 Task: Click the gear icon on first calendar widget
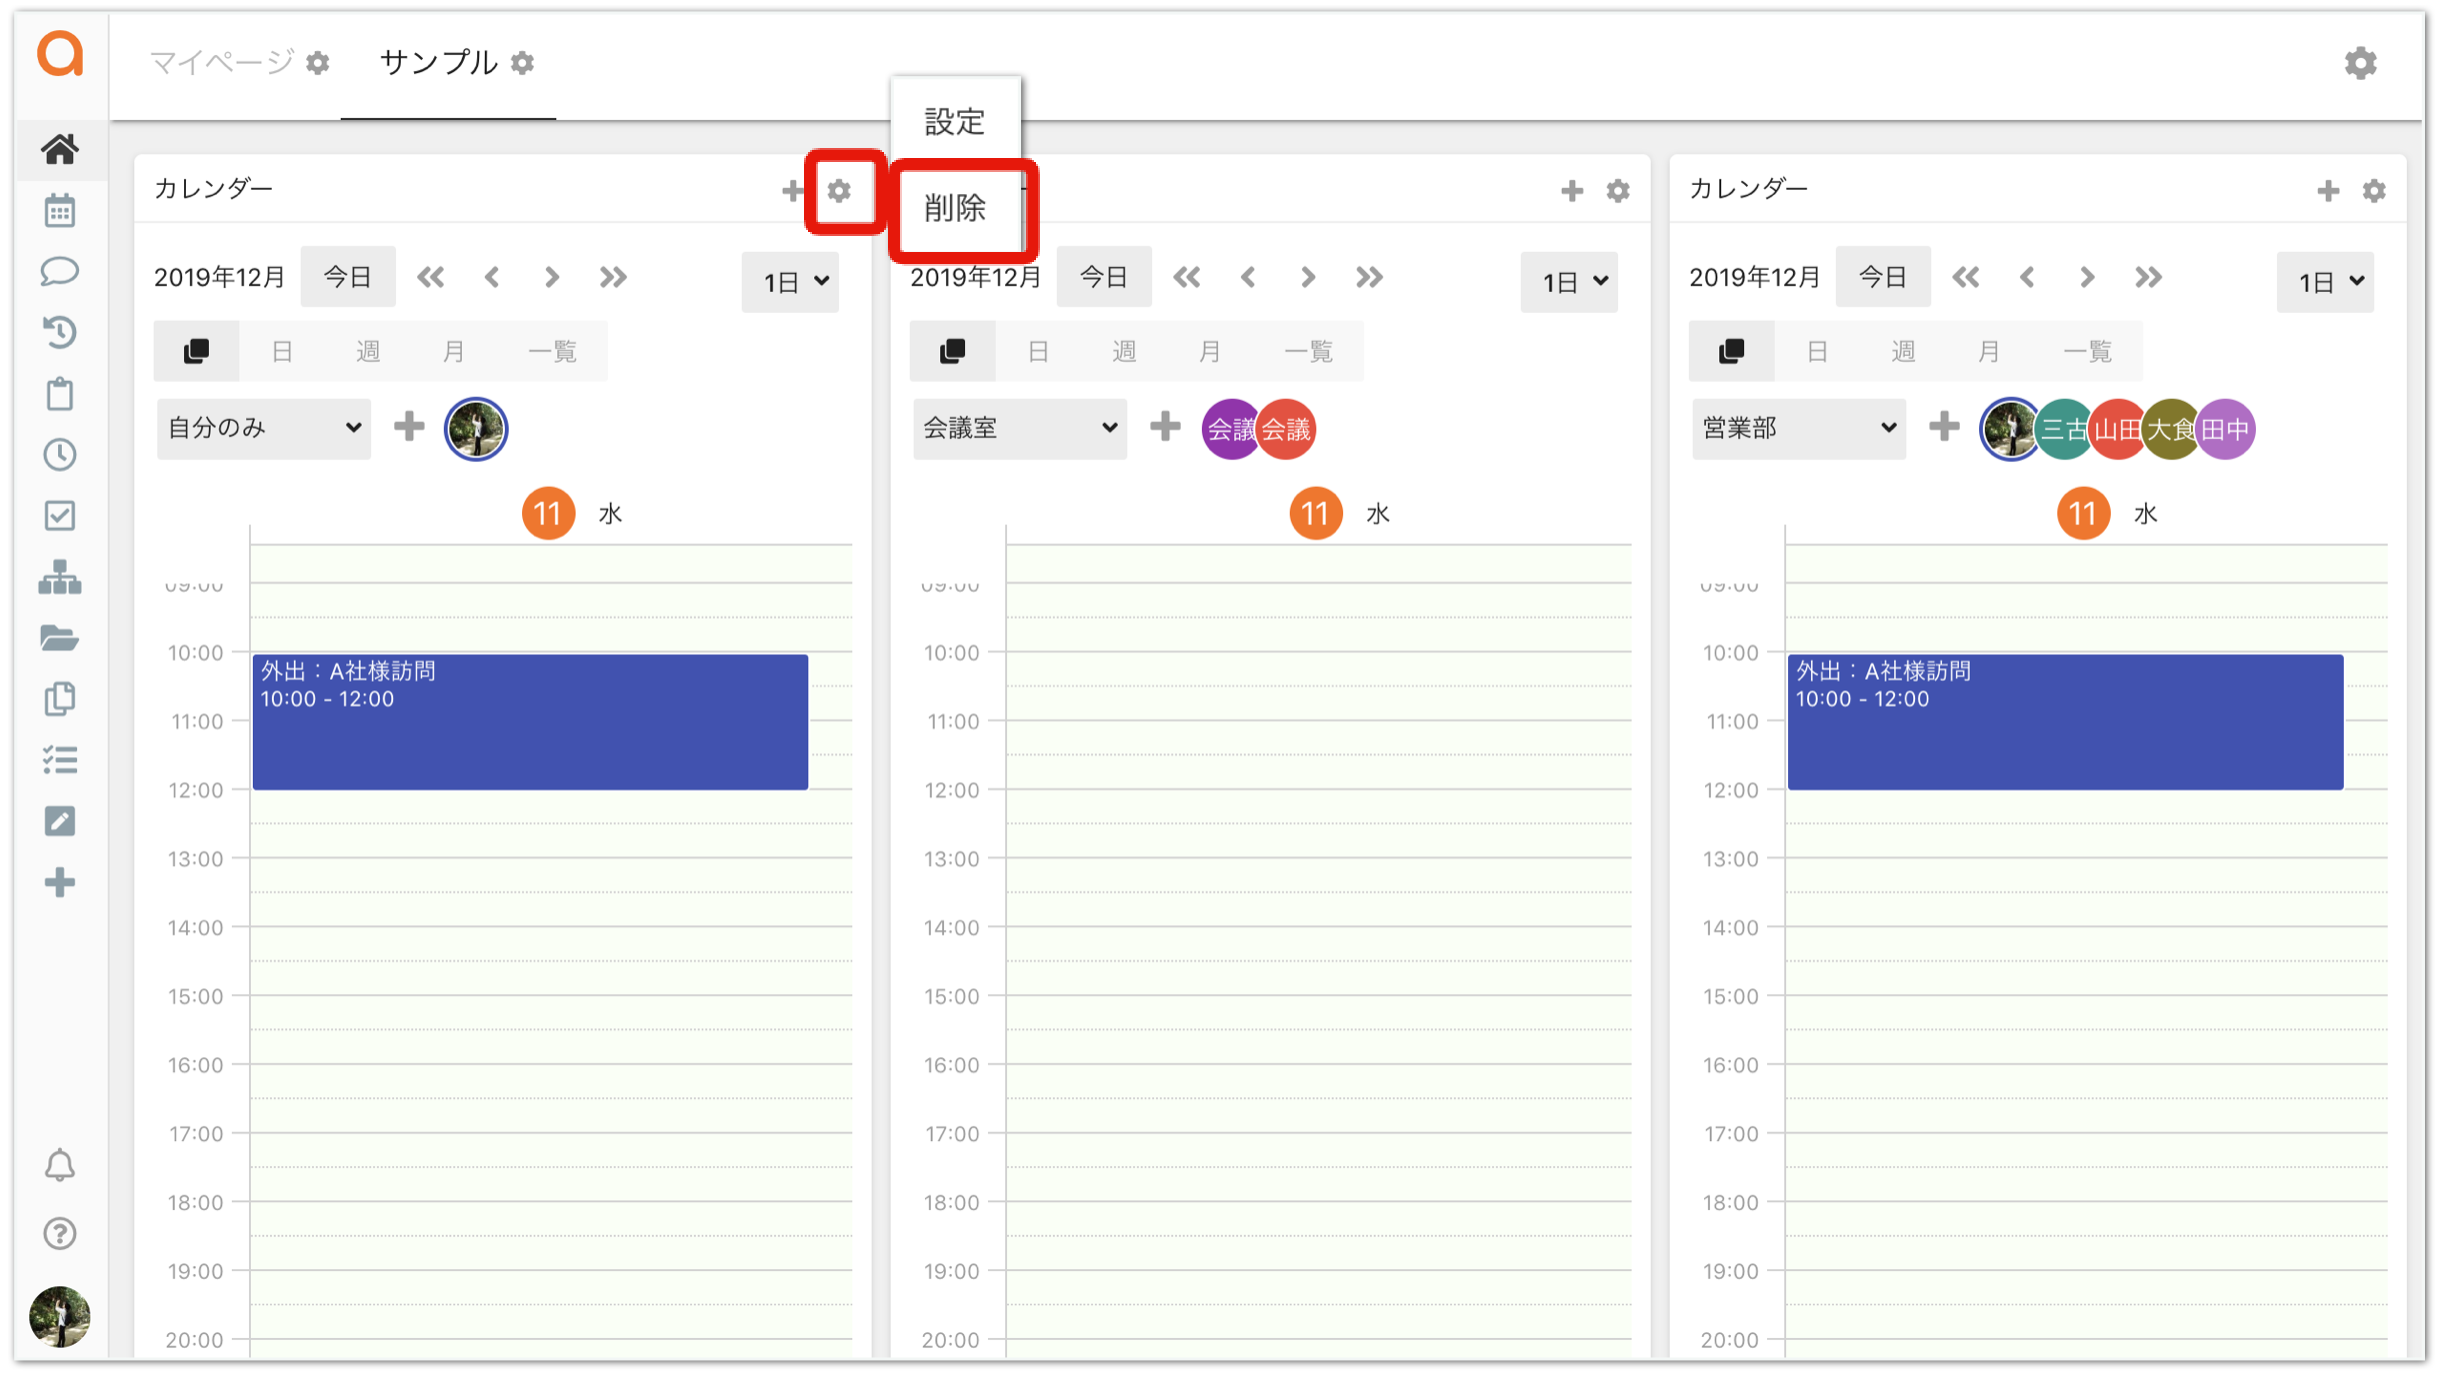click(841, 189)
